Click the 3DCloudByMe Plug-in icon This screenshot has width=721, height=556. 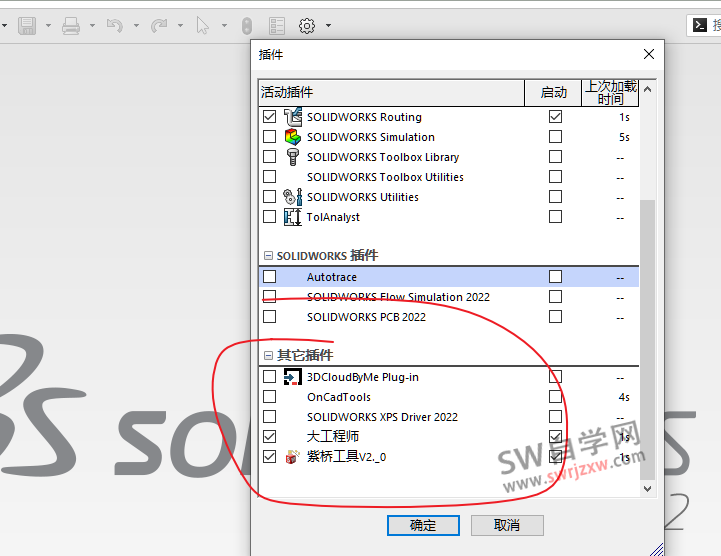[x=292, y=377]
